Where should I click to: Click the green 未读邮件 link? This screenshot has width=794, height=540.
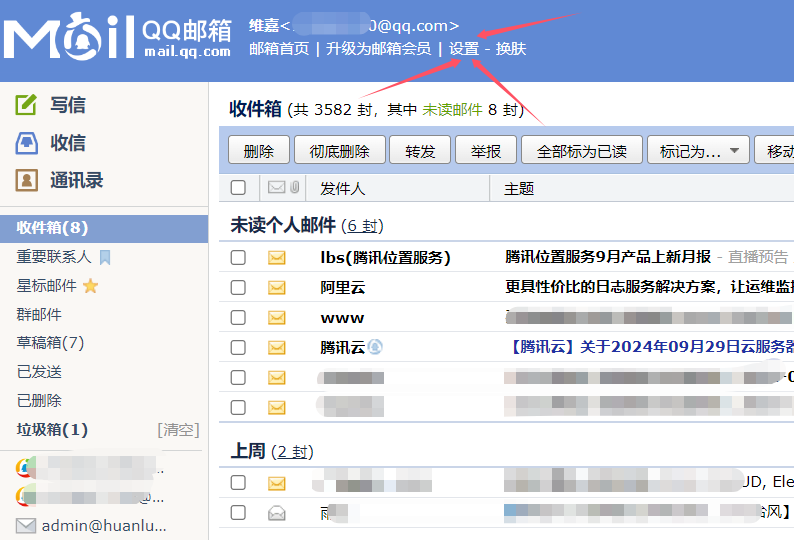click(x=452, y=109)
